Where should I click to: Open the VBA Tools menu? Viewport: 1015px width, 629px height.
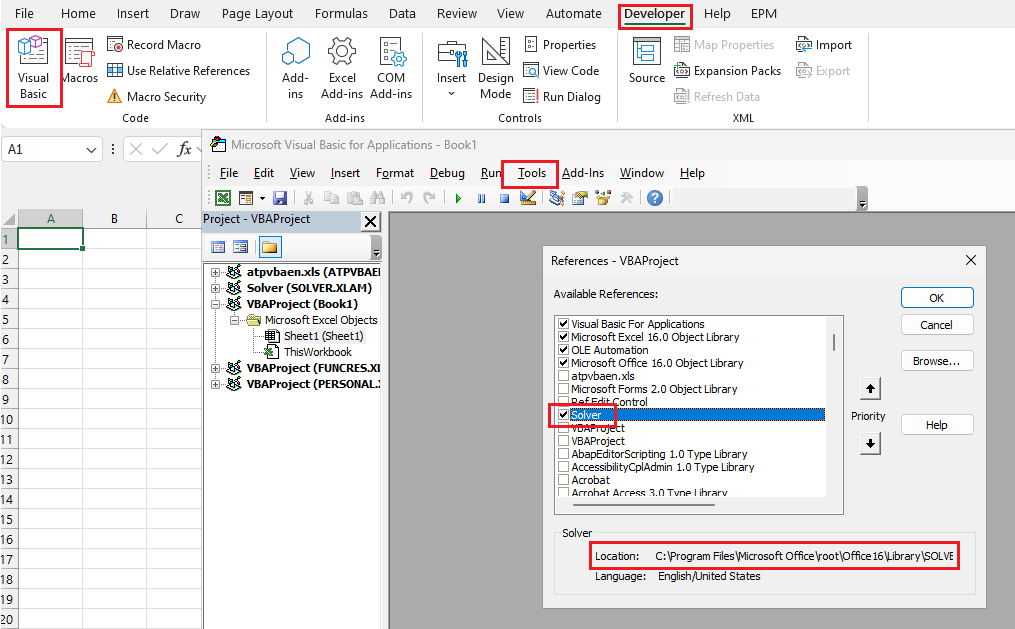531,173
